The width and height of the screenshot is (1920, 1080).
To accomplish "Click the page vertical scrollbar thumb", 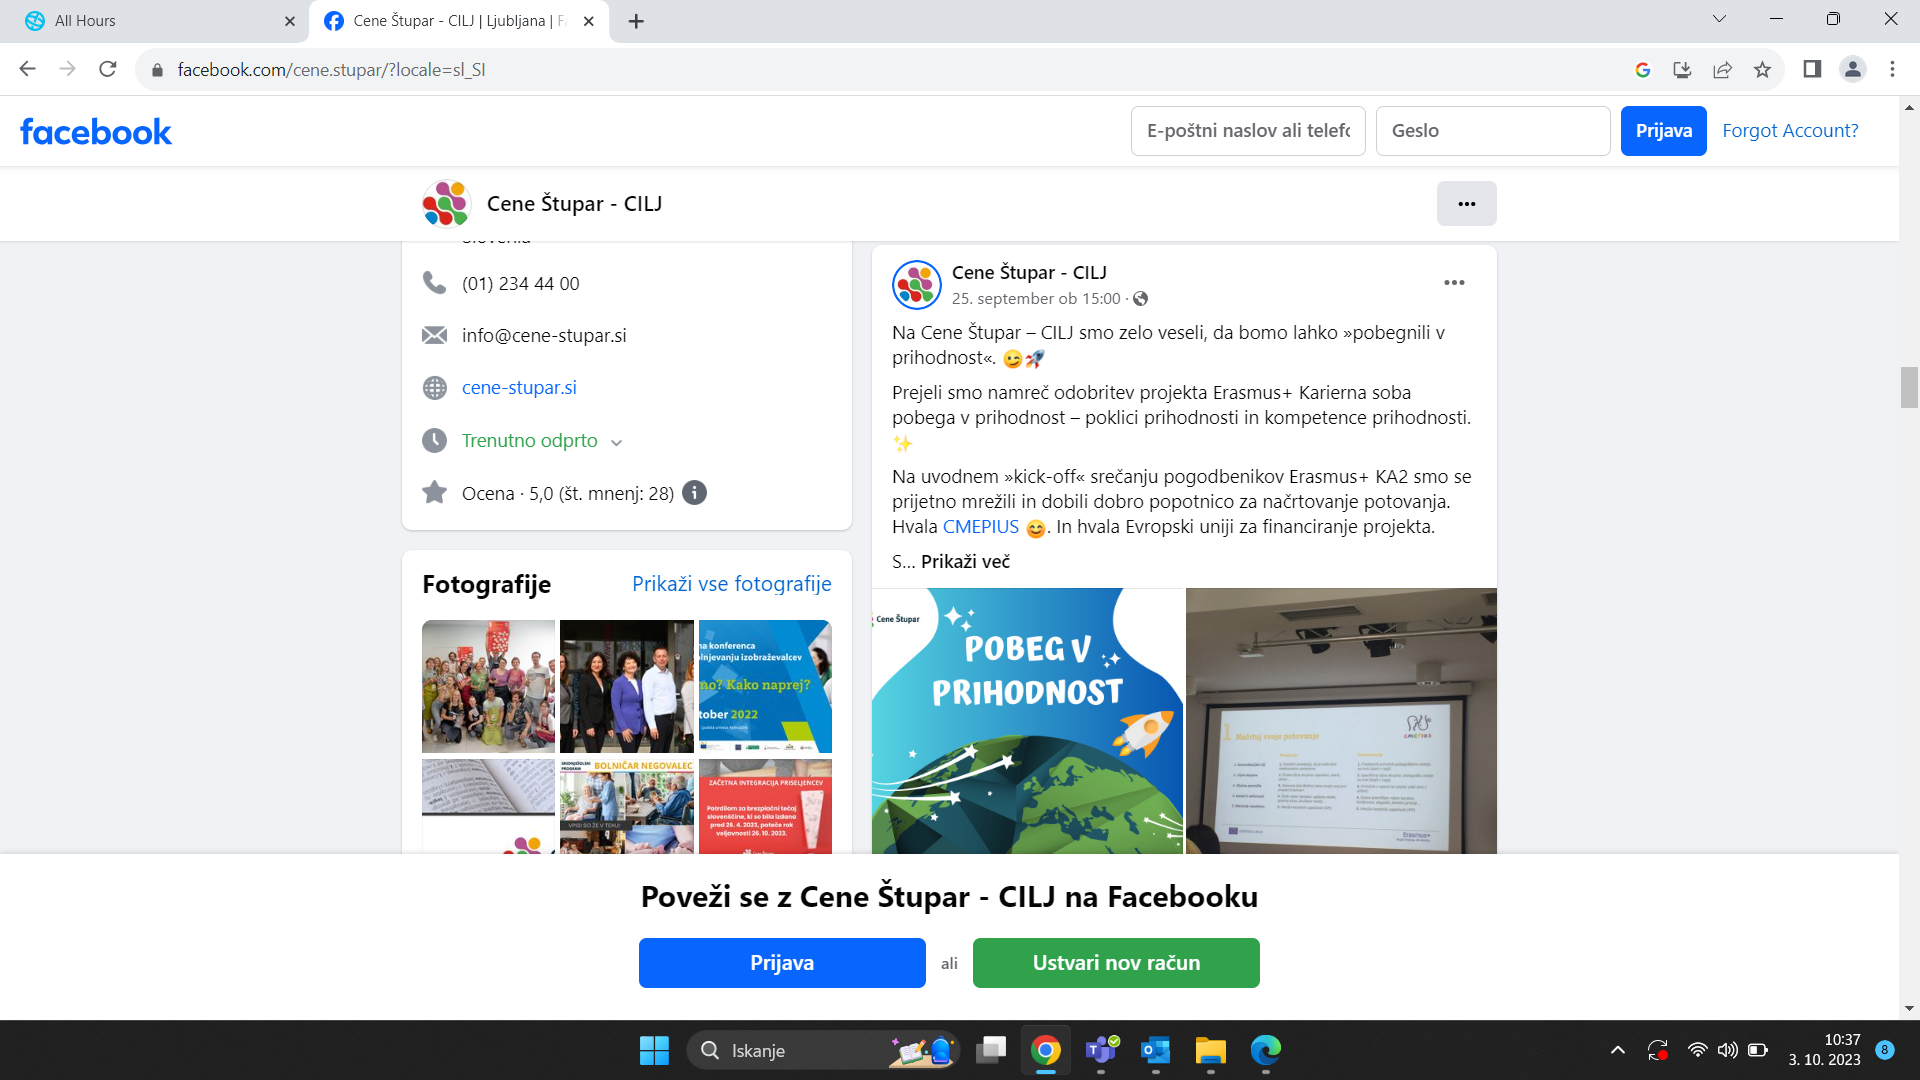I will (x=1909, y=388).
